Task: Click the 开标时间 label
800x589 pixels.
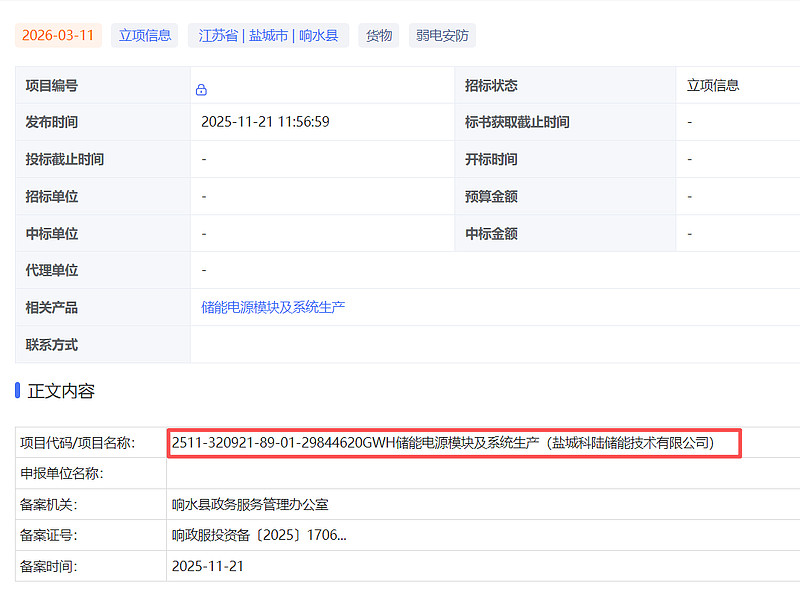Action: tap(491, 159)
